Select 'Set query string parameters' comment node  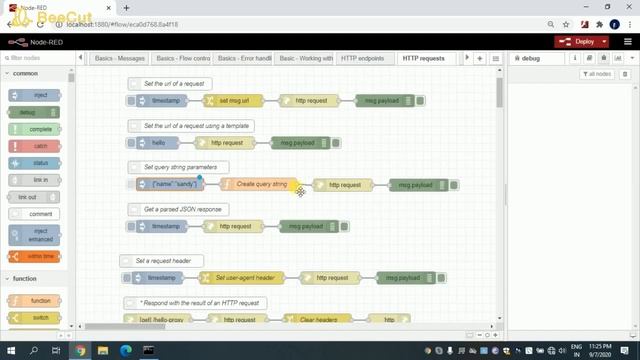178,167
